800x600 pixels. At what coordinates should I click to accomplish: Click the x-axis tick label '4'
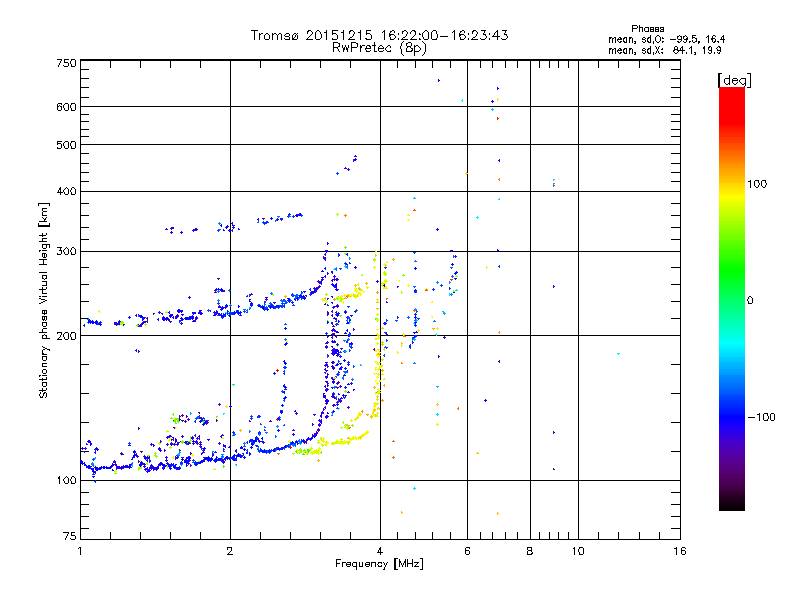380,551
